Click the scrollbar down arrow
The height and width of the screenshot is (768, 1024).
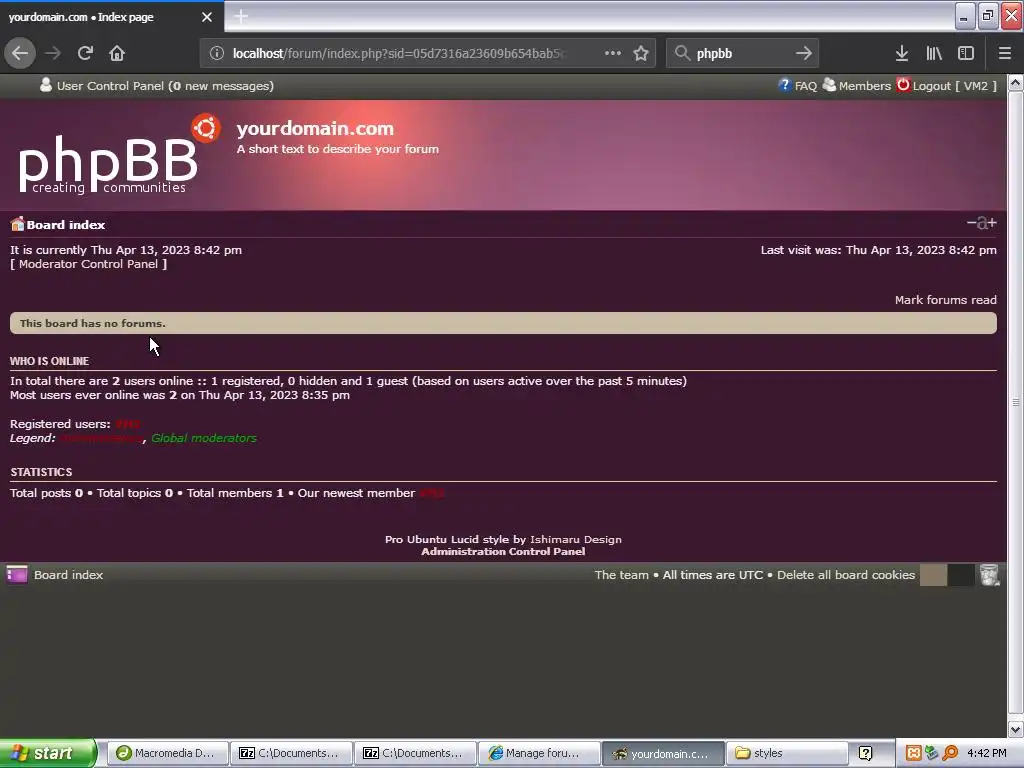[x=1016, y=729]
